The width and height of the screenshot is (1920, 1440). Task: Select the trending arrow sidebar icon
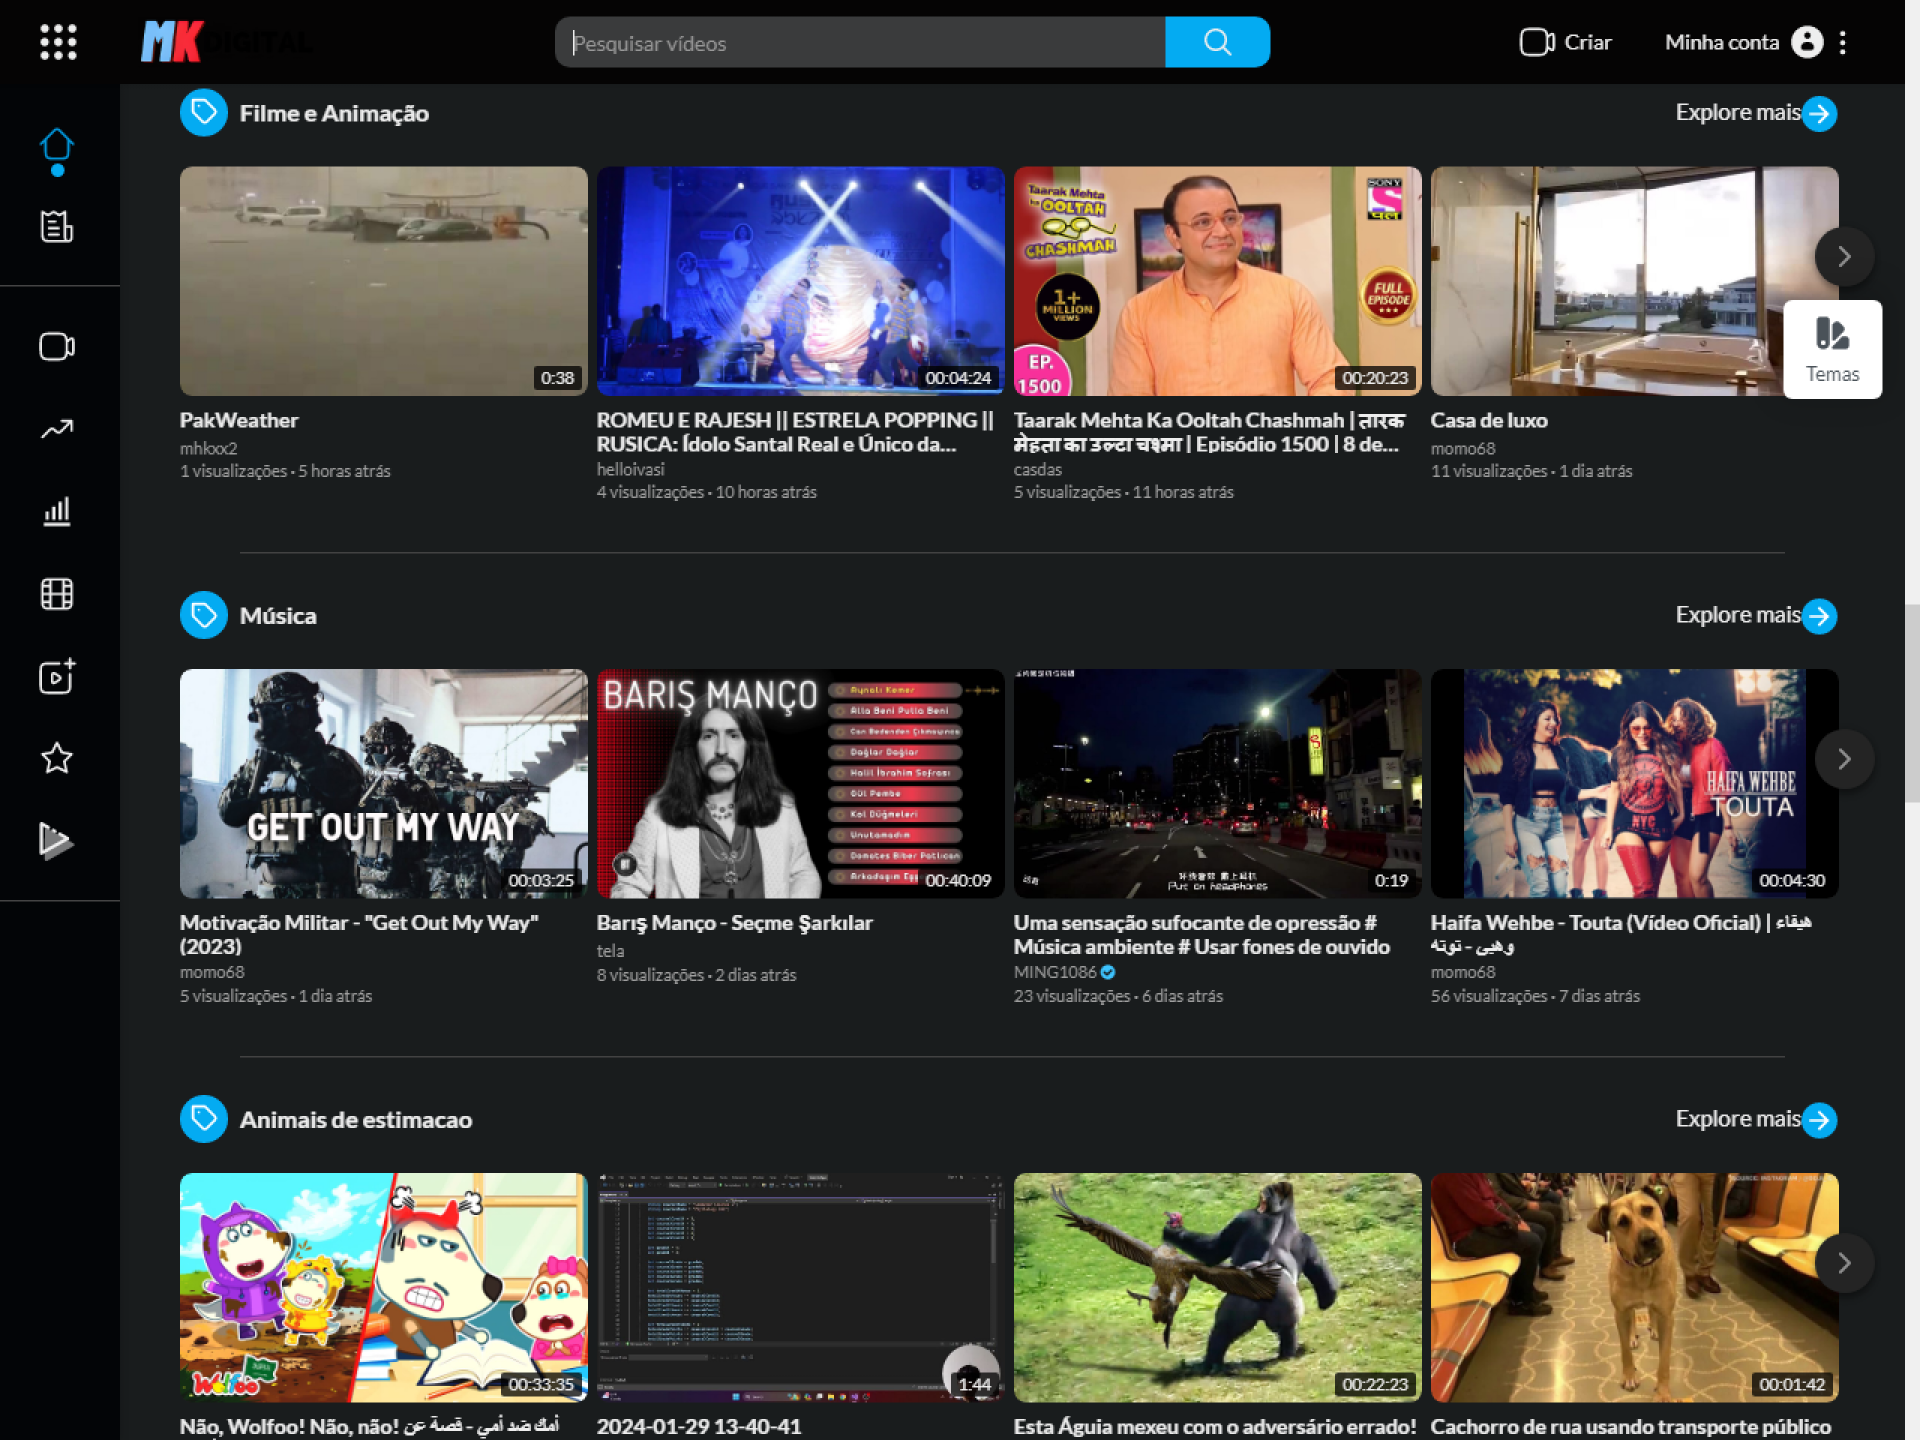point(57,429)
